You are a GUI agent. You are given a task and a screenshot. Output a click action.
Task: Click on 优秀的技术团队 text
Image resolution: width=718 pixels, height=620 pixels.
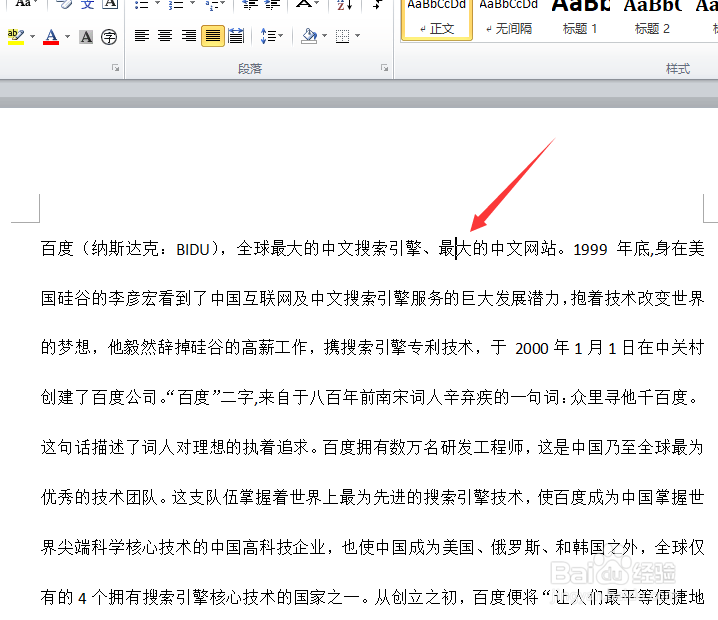(x=99, y=497)
